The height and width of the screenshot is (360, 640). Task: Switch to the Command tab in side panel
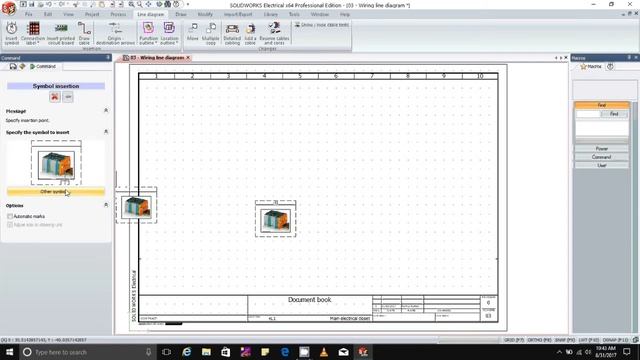pyautogui.click(x=43, y=66)
